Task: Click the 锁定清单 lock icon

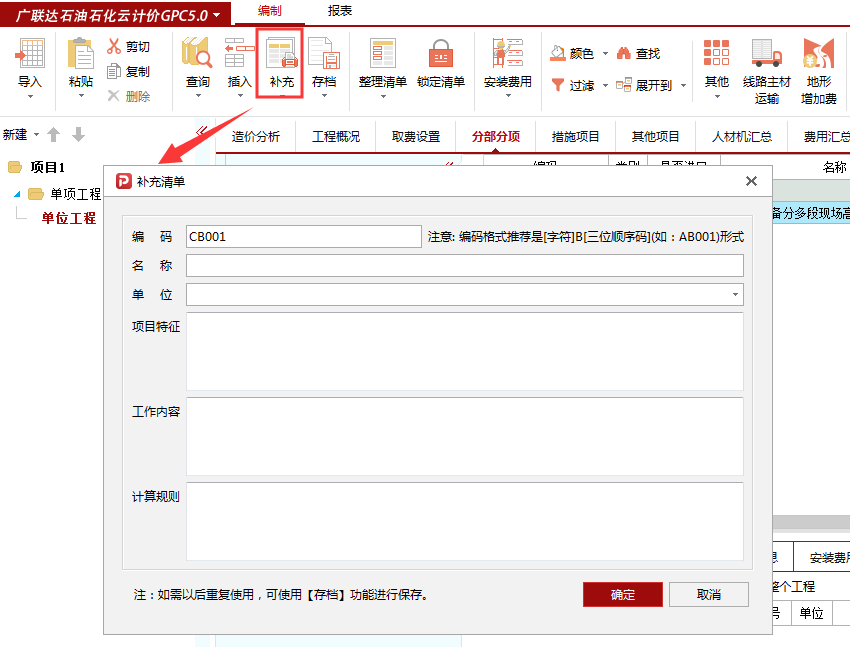Action: (x=441, y=55)
